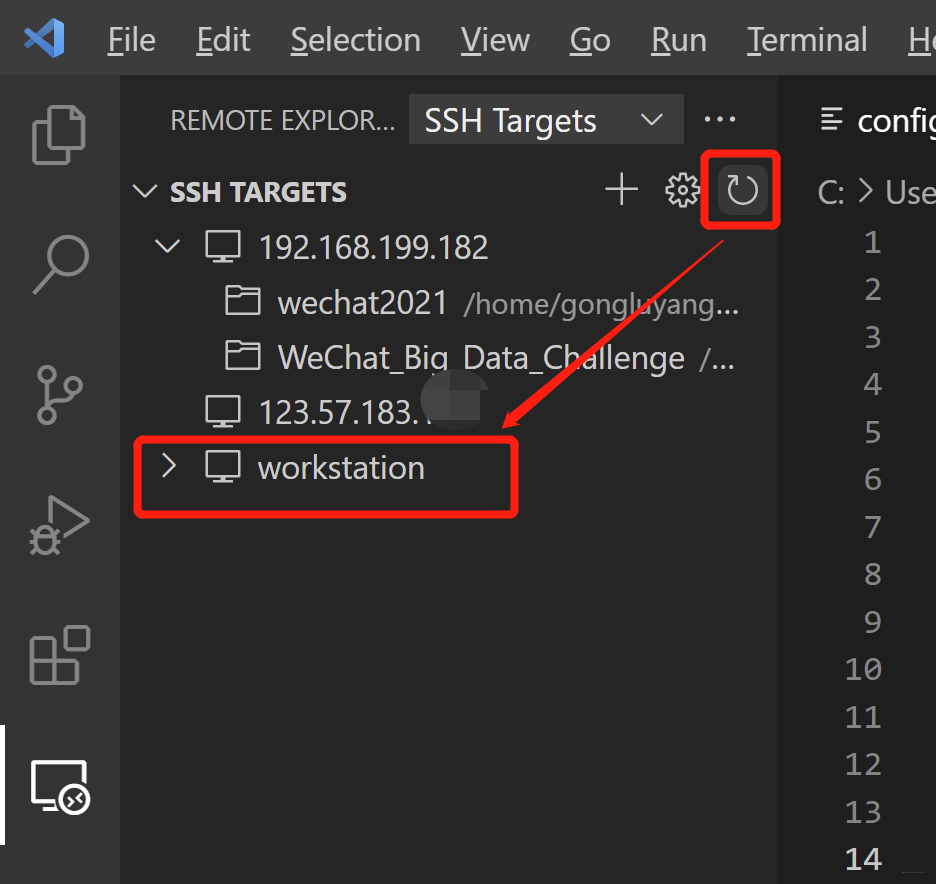Open the Source Control icon
Screen dimensions: 936x884
point(58,394)
